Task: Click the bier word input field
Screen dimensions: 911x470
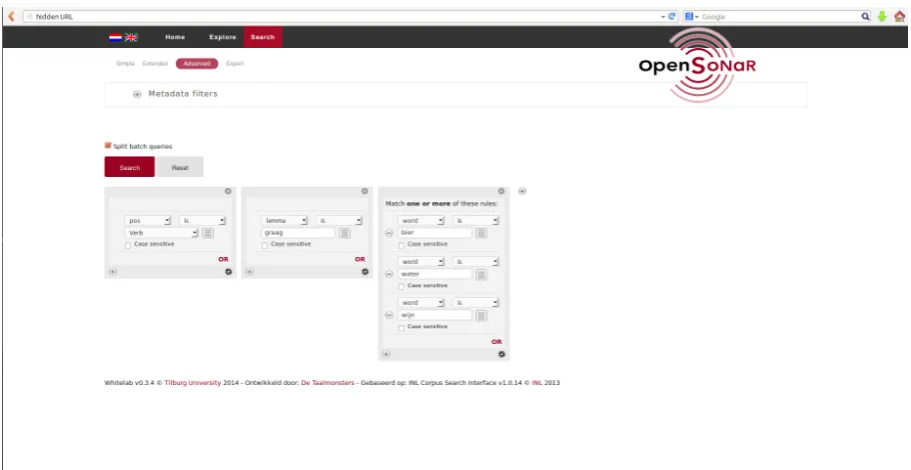Action: [x=435, y=233]
